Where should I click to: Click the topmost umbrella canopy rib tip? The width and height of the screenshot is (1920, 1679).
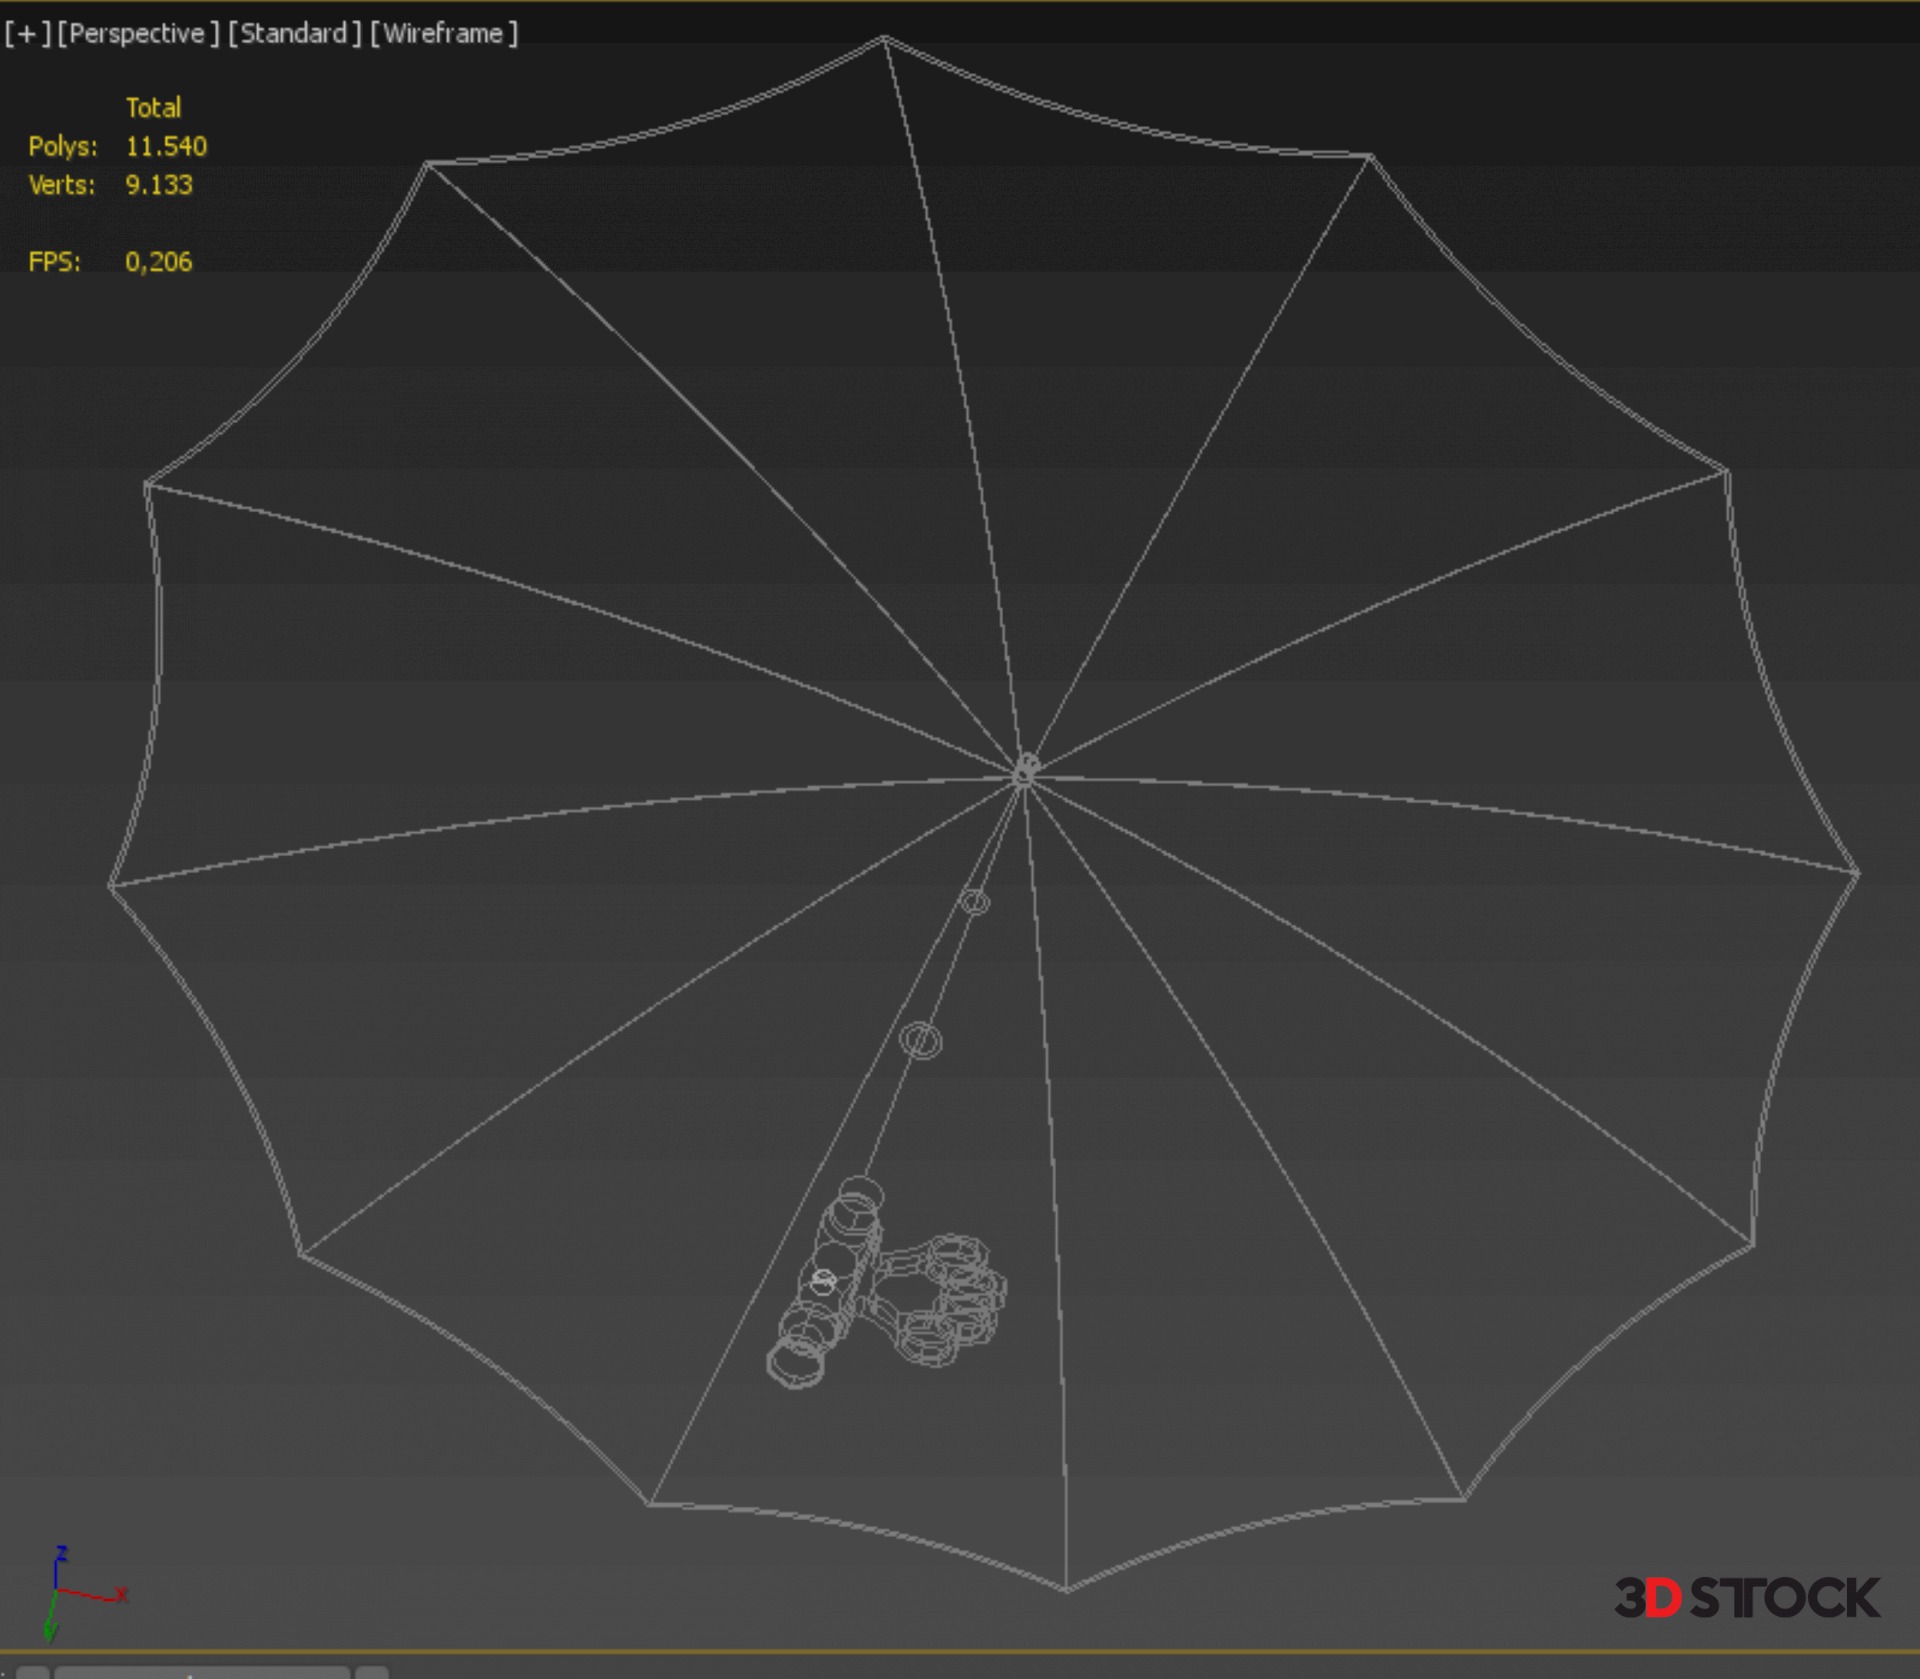coord(884,39)
